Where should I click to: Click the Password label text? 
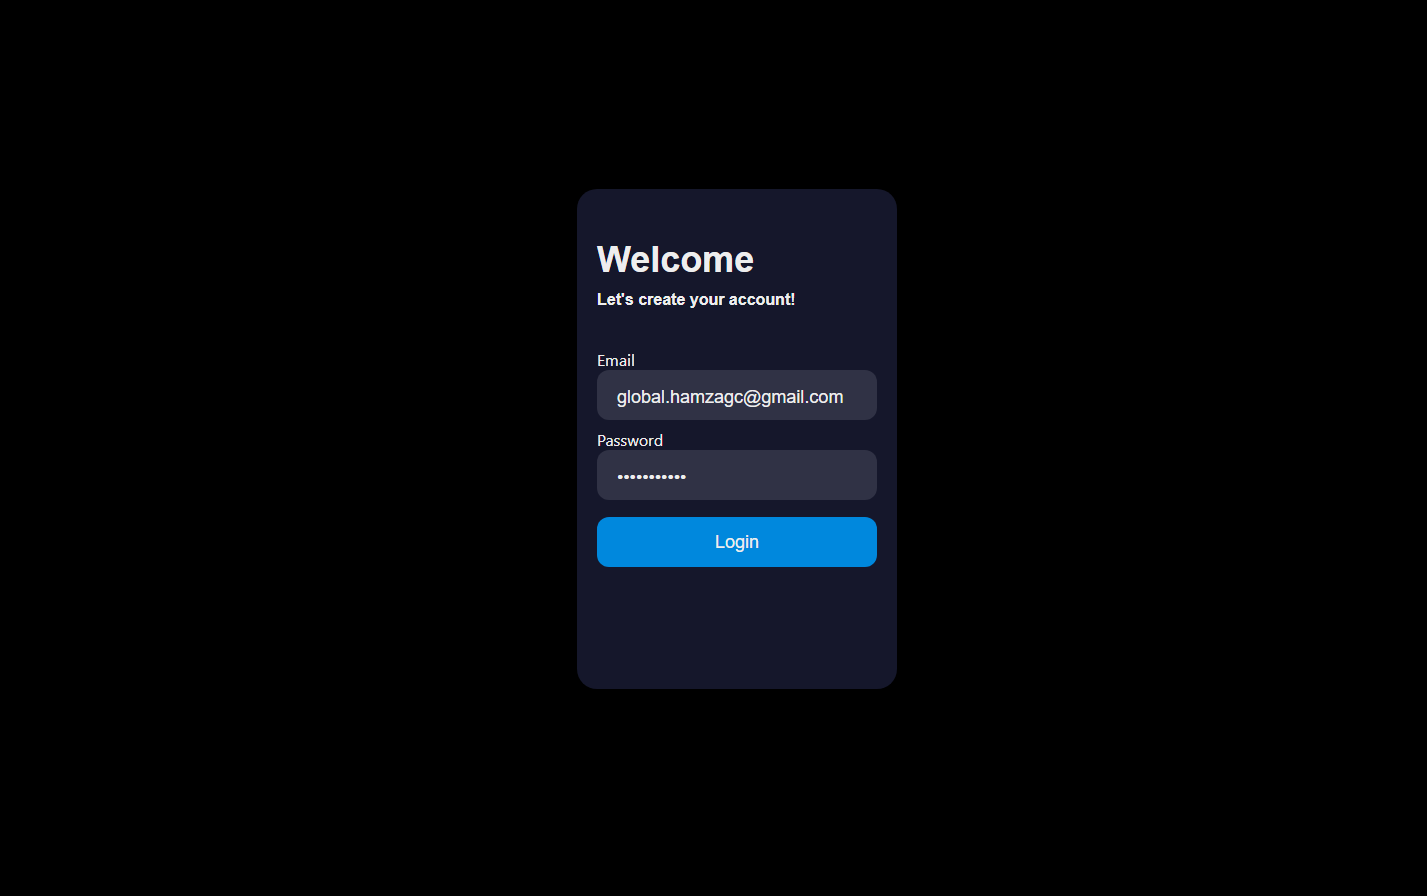(630, 440)
